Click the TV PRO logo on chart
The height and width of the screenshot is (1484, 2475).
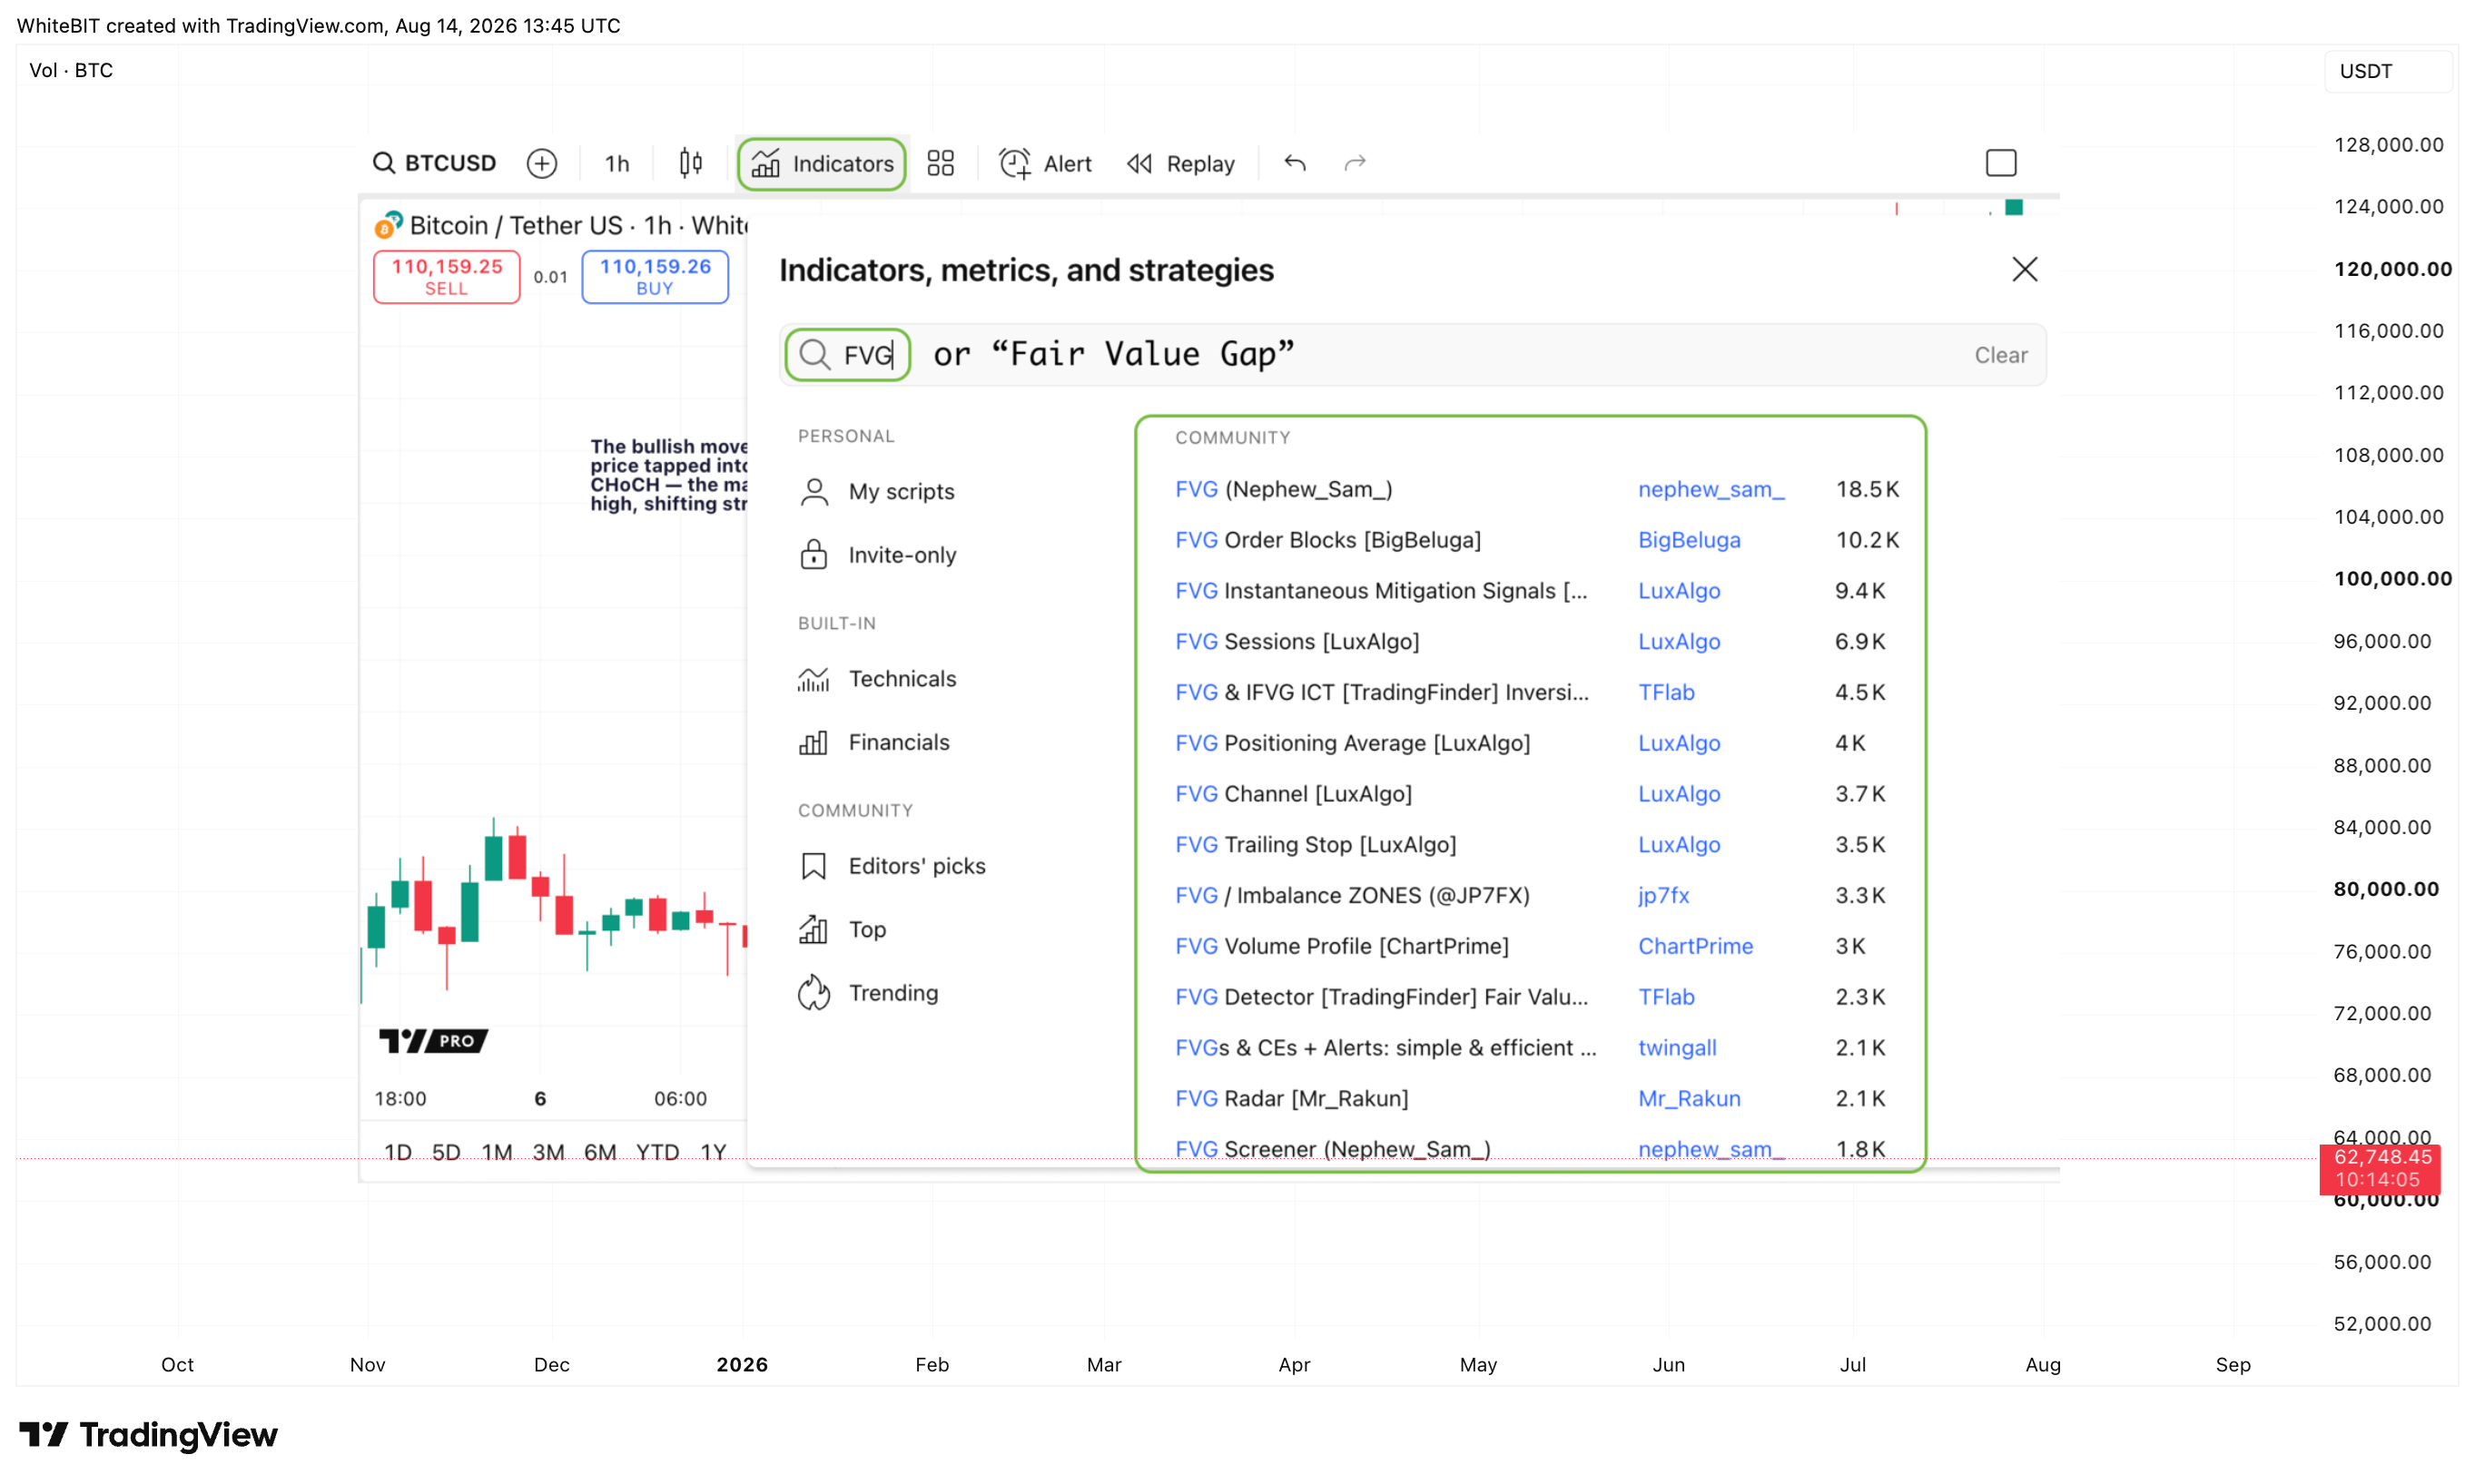433,1041
